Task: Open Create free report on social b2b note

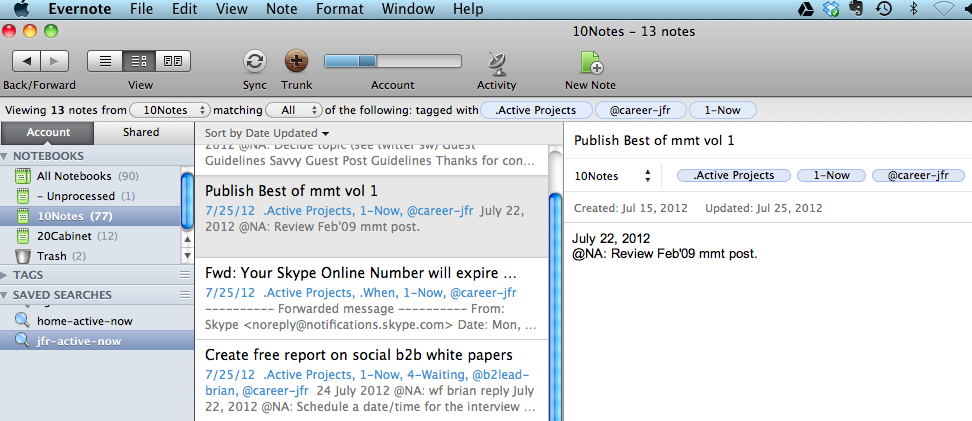Action: coord(371,381)
